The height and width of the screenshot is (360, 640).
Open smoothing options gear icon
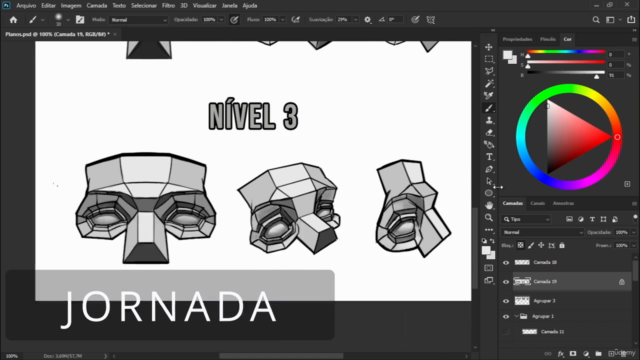(x=367, y=20)
